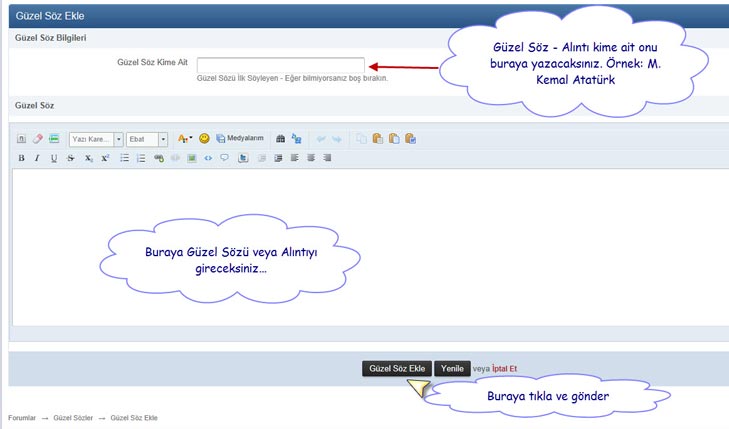This screenshot has width=729, height=429.
Task: Open Güzel Sözler breadcrumb link
Action: coord(73,417)
